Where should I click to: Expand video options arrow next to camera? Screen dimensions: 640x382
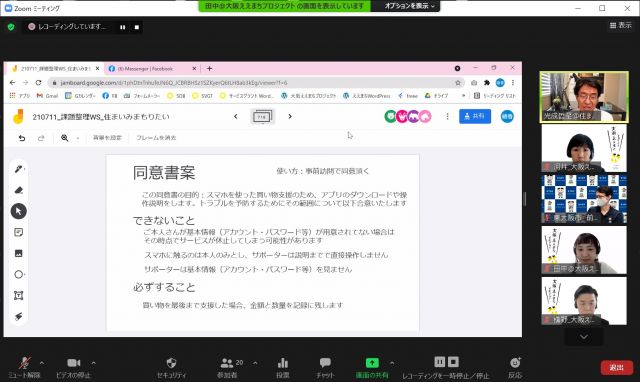[x=93, y=363]
